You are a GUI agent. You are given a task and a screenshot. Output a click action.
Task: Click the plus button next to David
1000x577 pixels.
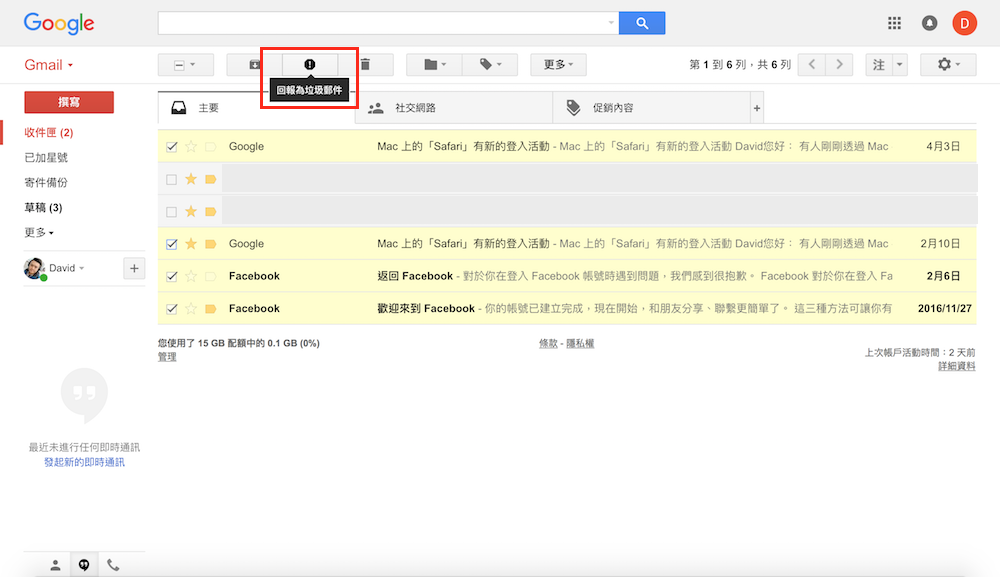[134, 268]
